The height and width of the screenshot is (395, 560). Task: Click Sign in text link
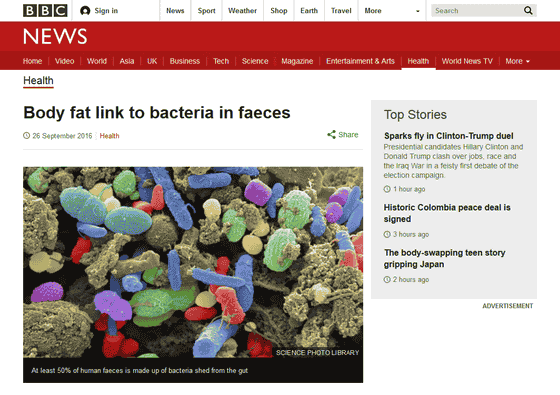tap(106, 11)
